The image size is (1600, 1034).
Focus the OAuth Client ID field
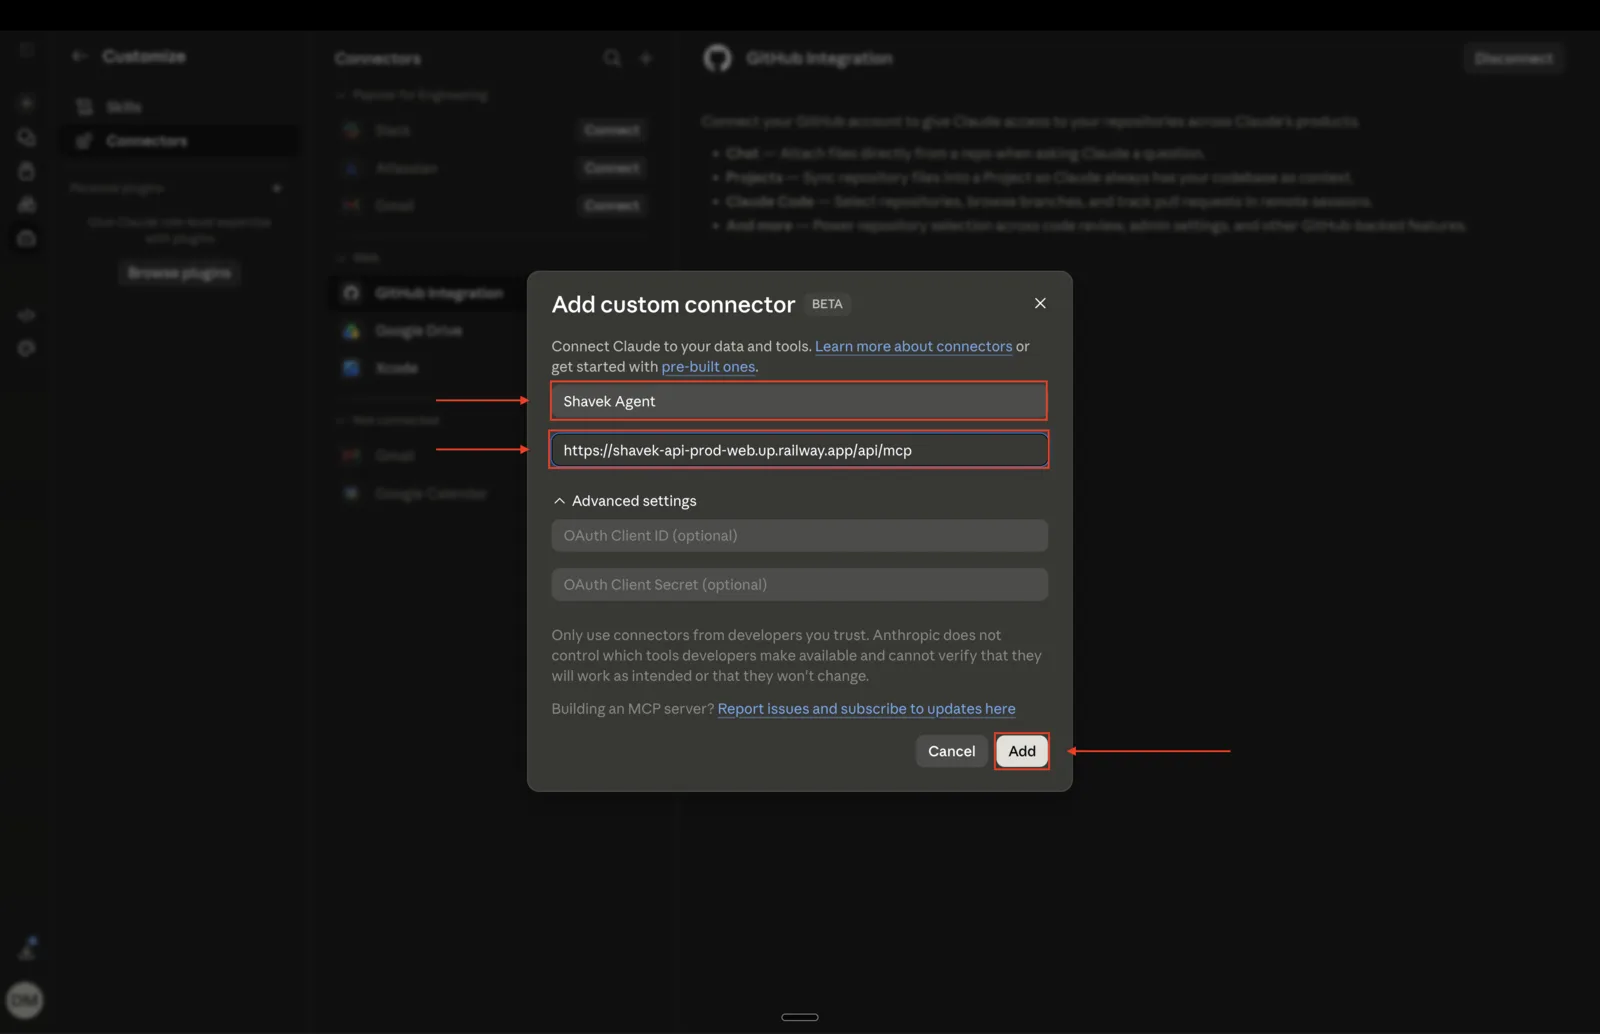tap(800, 535)
